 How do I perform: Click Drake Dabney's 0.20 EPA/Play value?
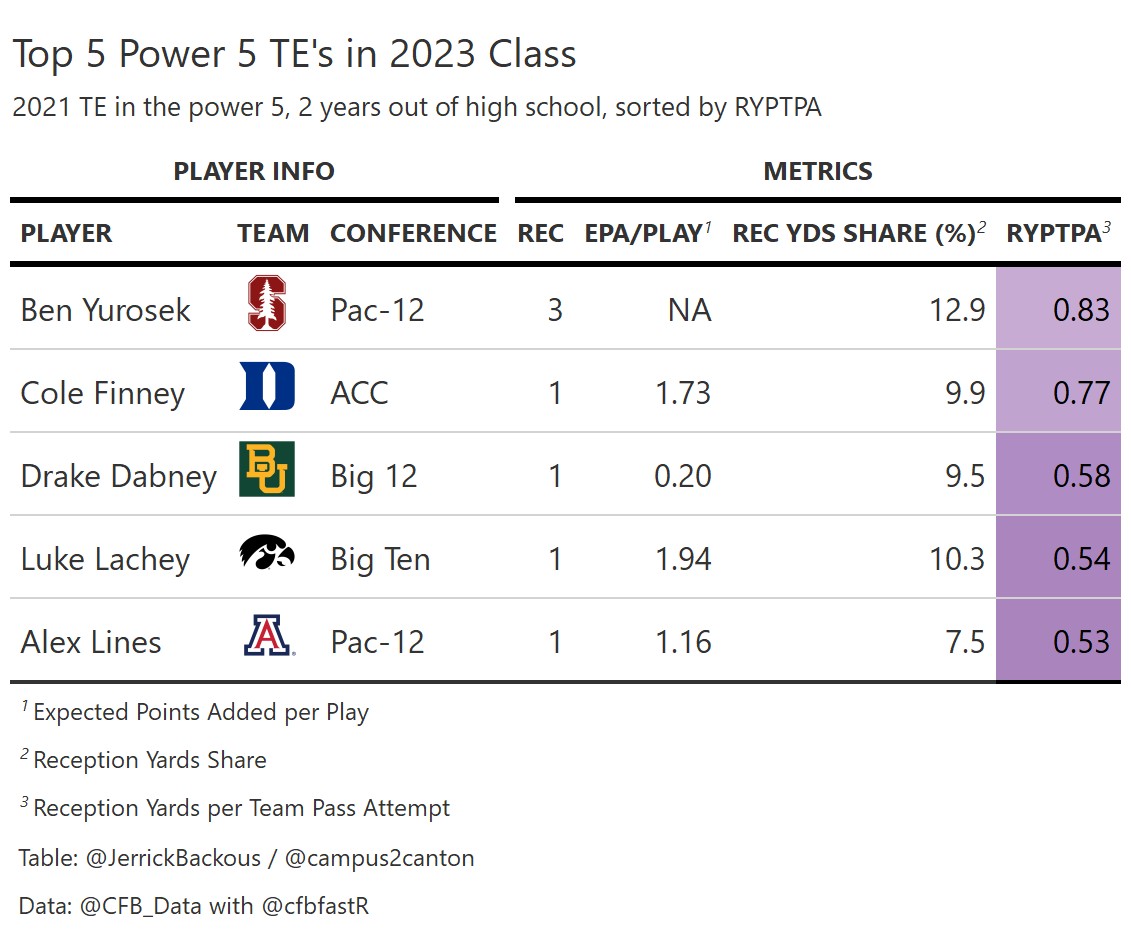point(682,476)
